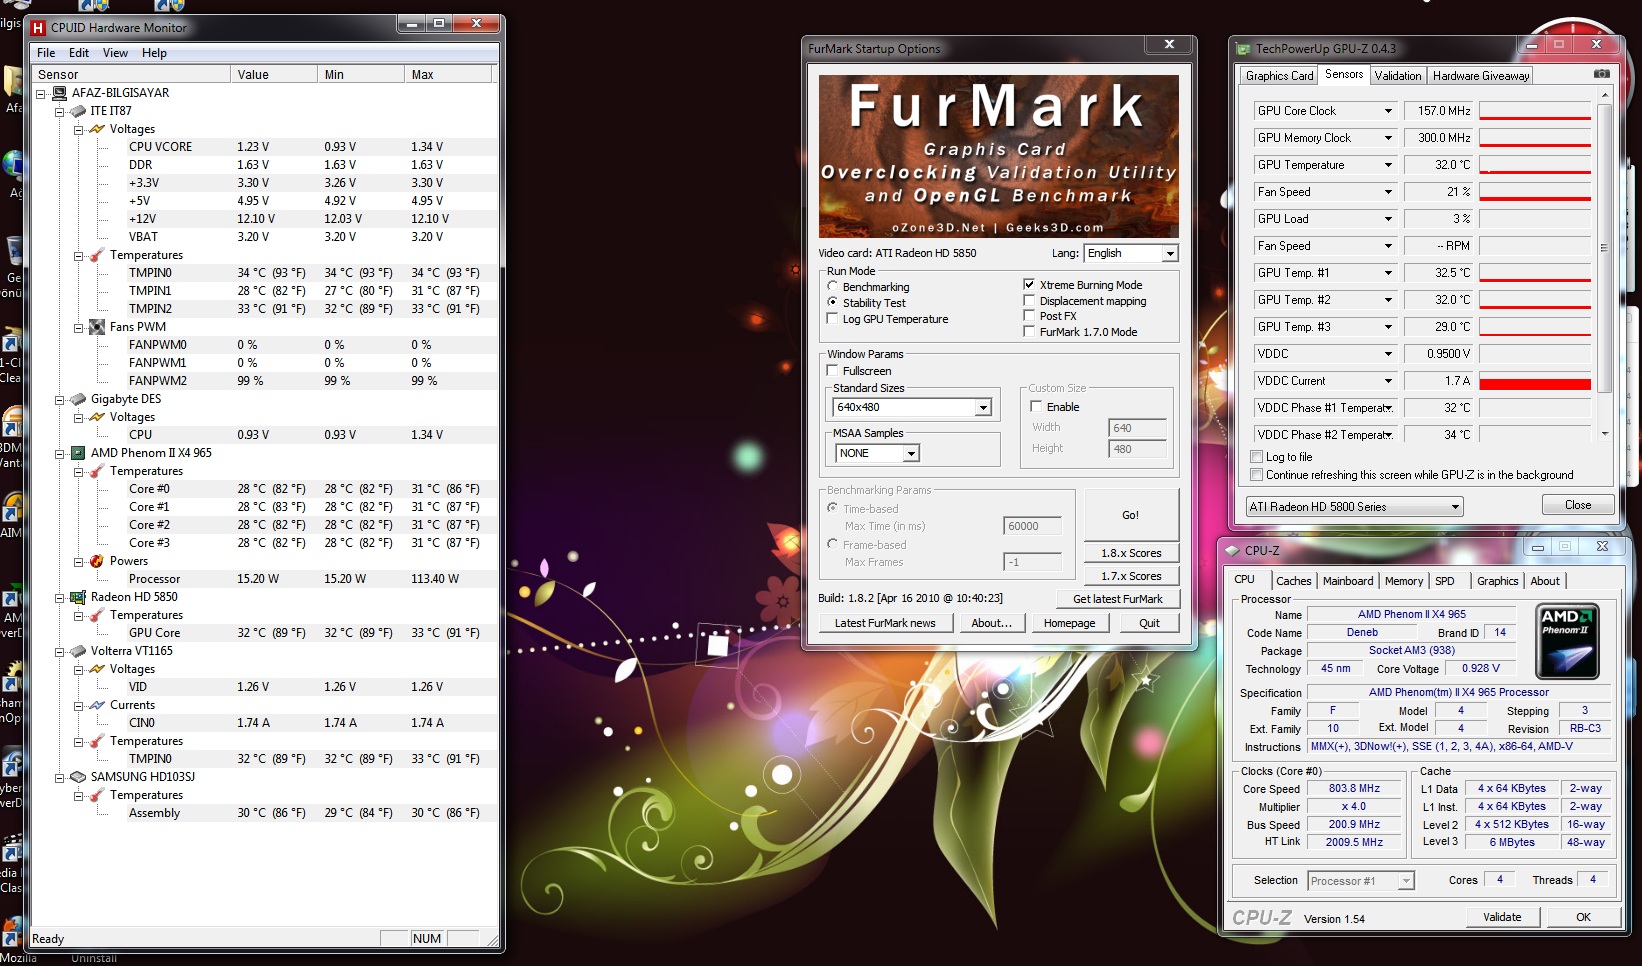This screenshot has height=966, width=1642.
Task: Switch to the Validation tab in GPU-Z
Action: click(1397, 76)
